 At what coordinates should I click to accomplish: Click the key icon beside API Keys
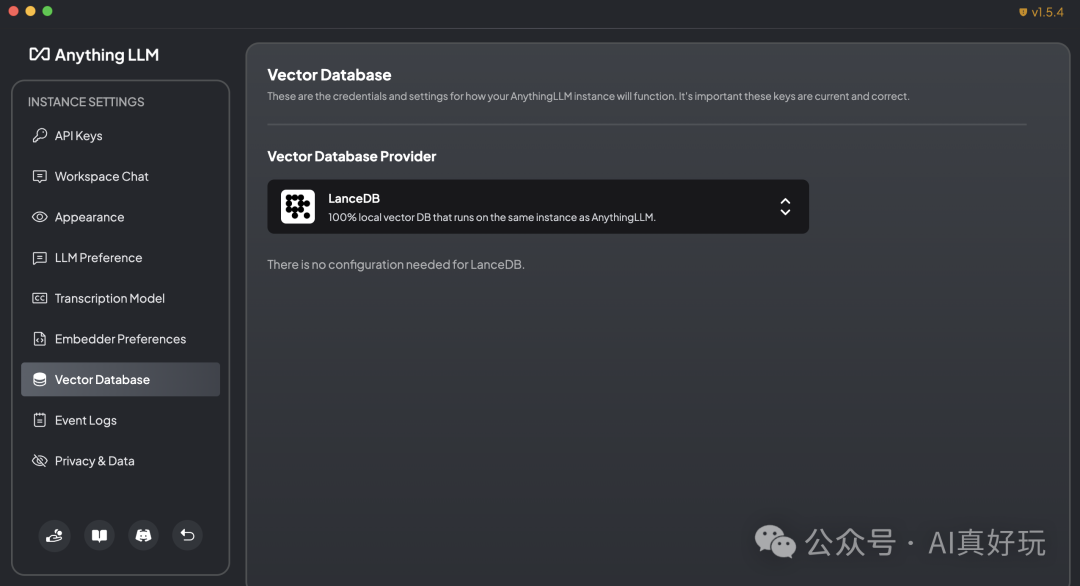(40, 136)
